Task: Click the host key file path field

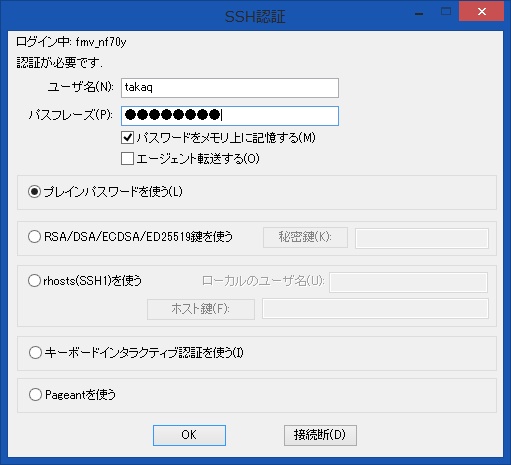Action: tap(375, 309)
